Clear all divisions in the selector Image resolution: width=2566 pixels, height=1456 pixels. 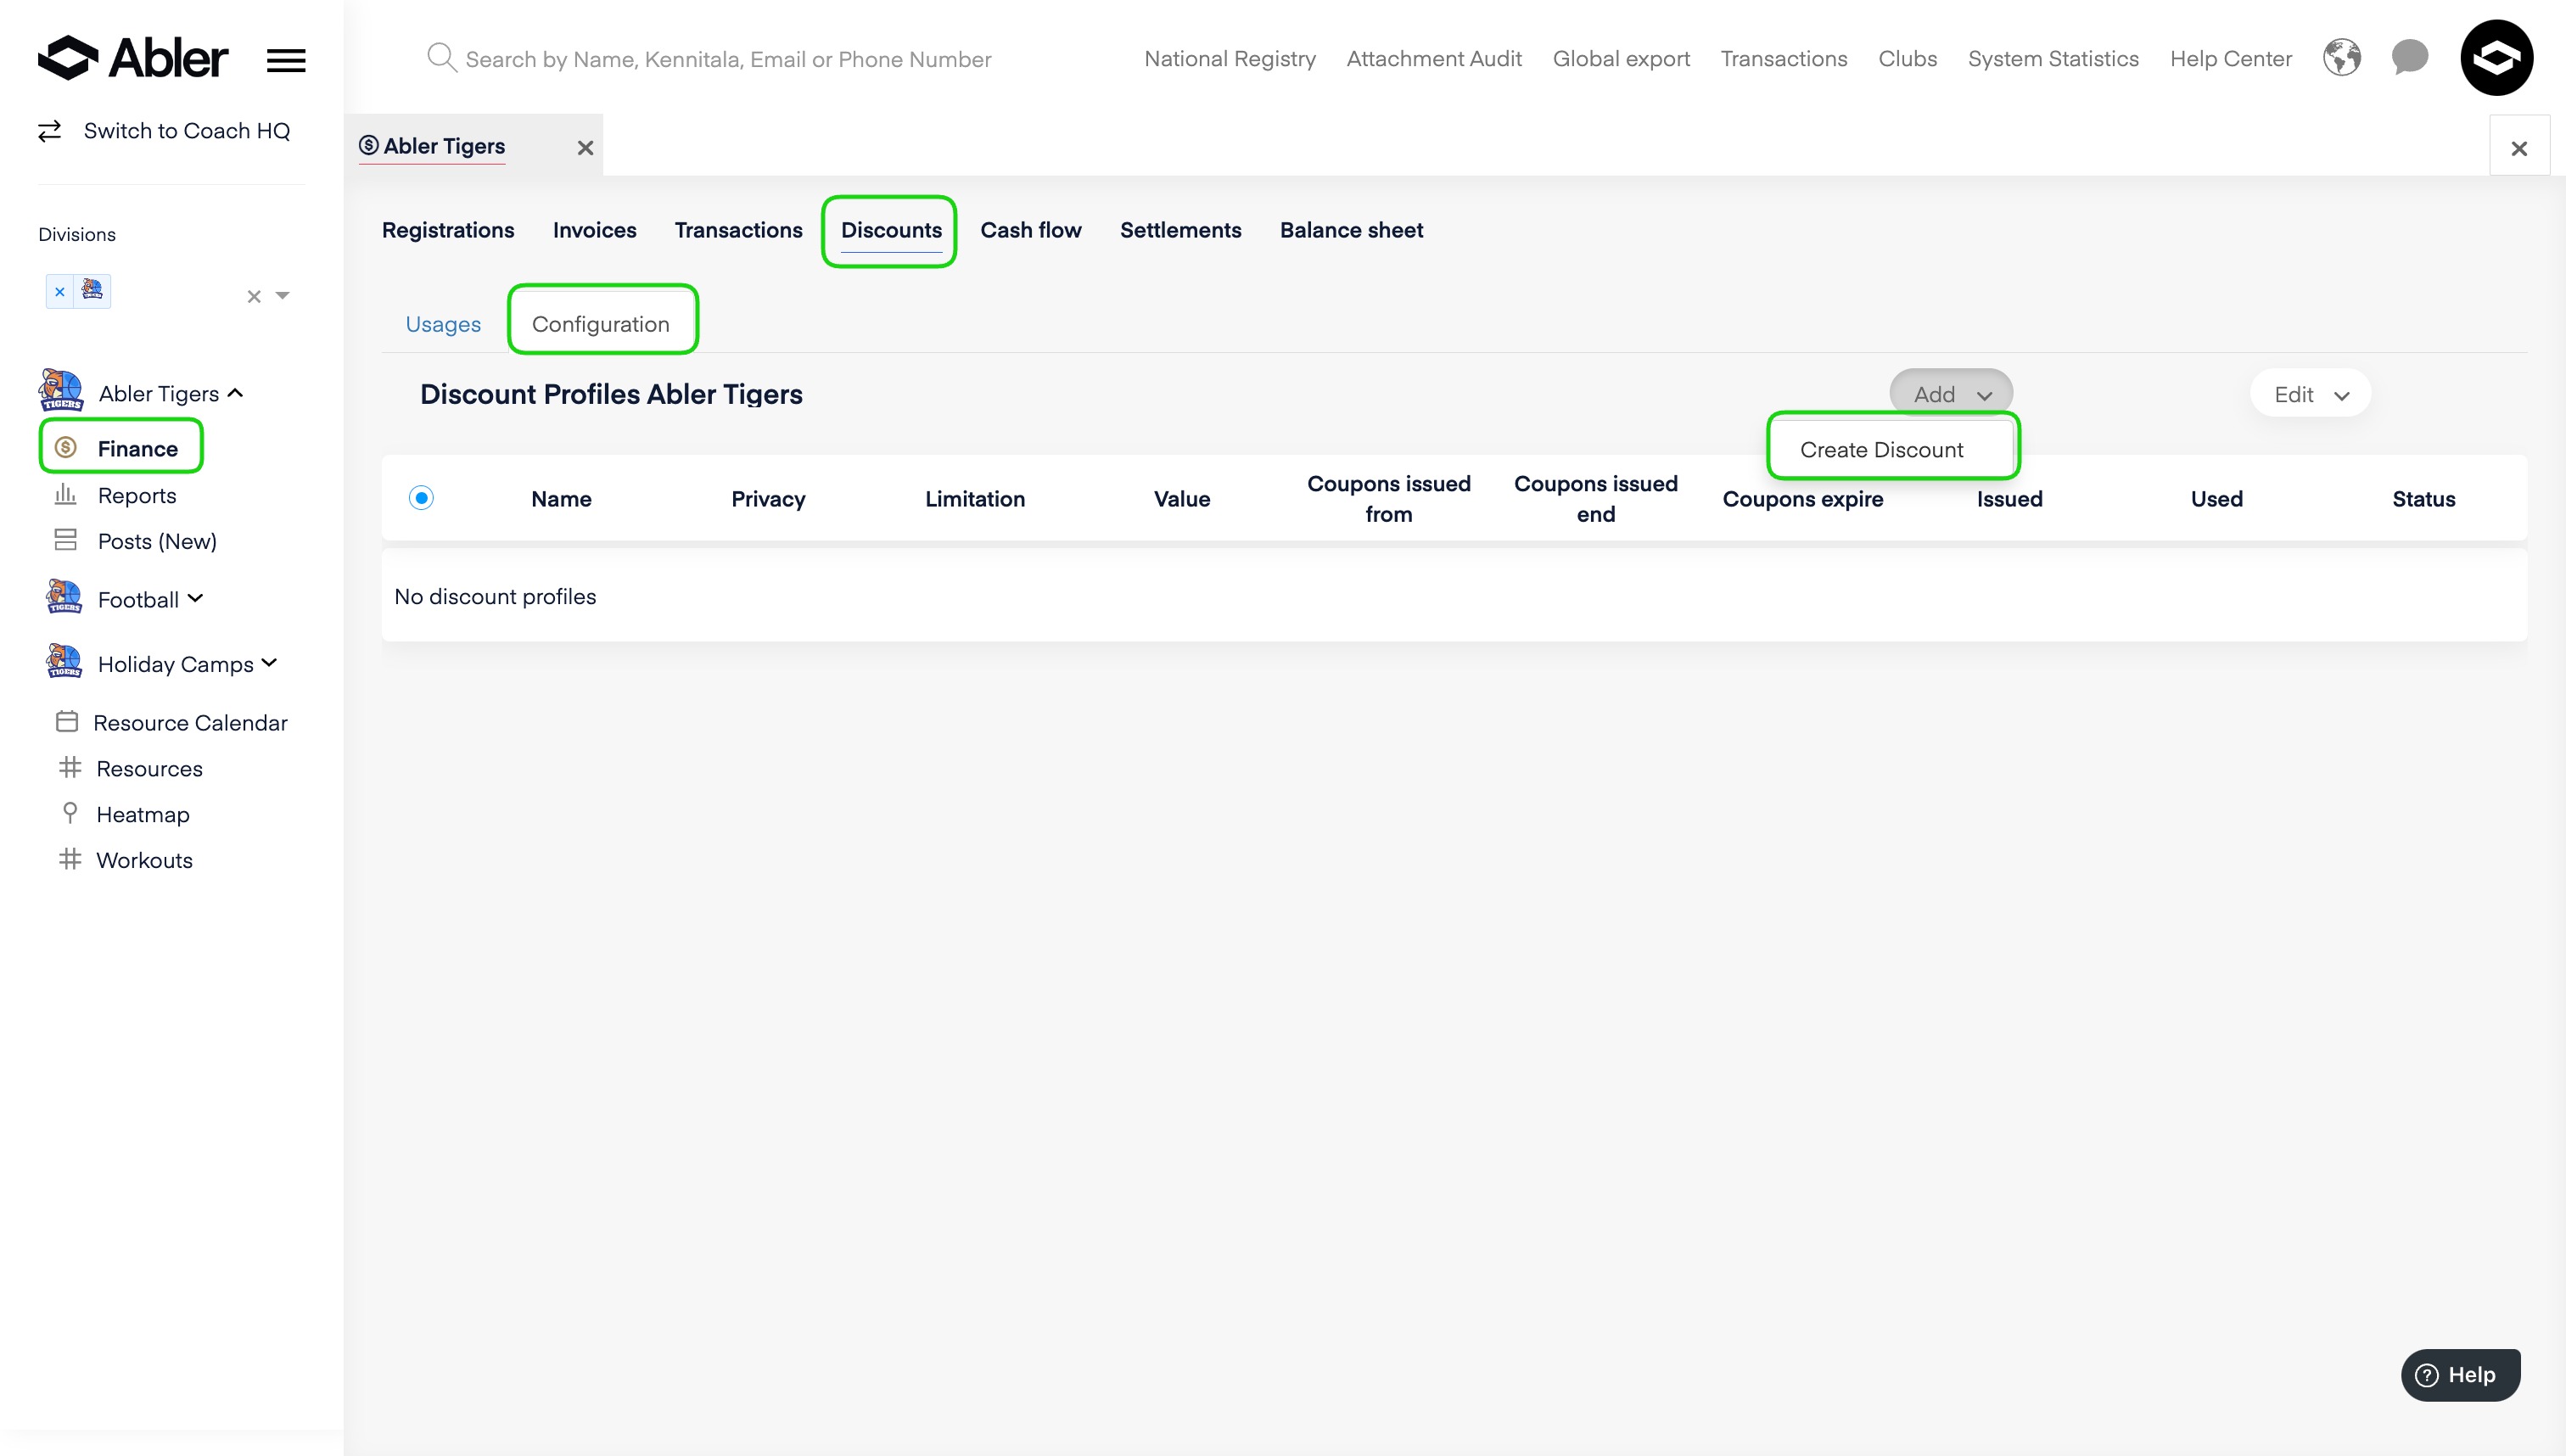254,296
